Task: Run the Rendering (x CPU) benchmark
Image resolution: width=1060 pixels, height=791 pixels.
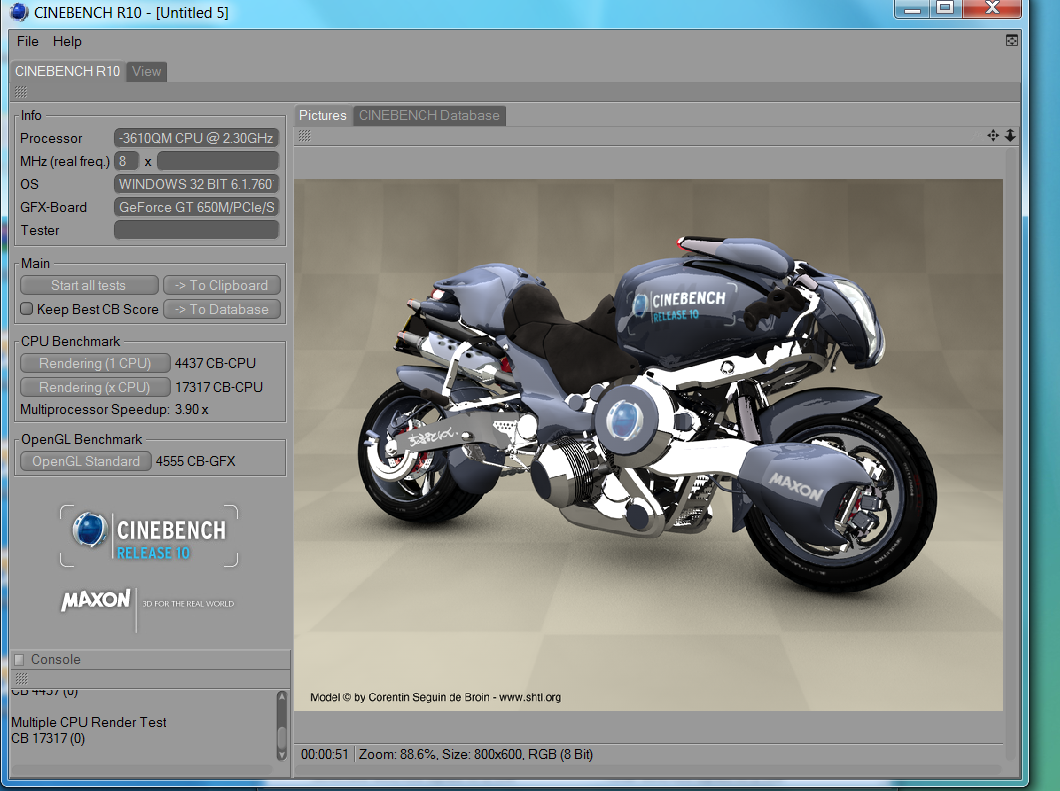Action: point(95,387)
